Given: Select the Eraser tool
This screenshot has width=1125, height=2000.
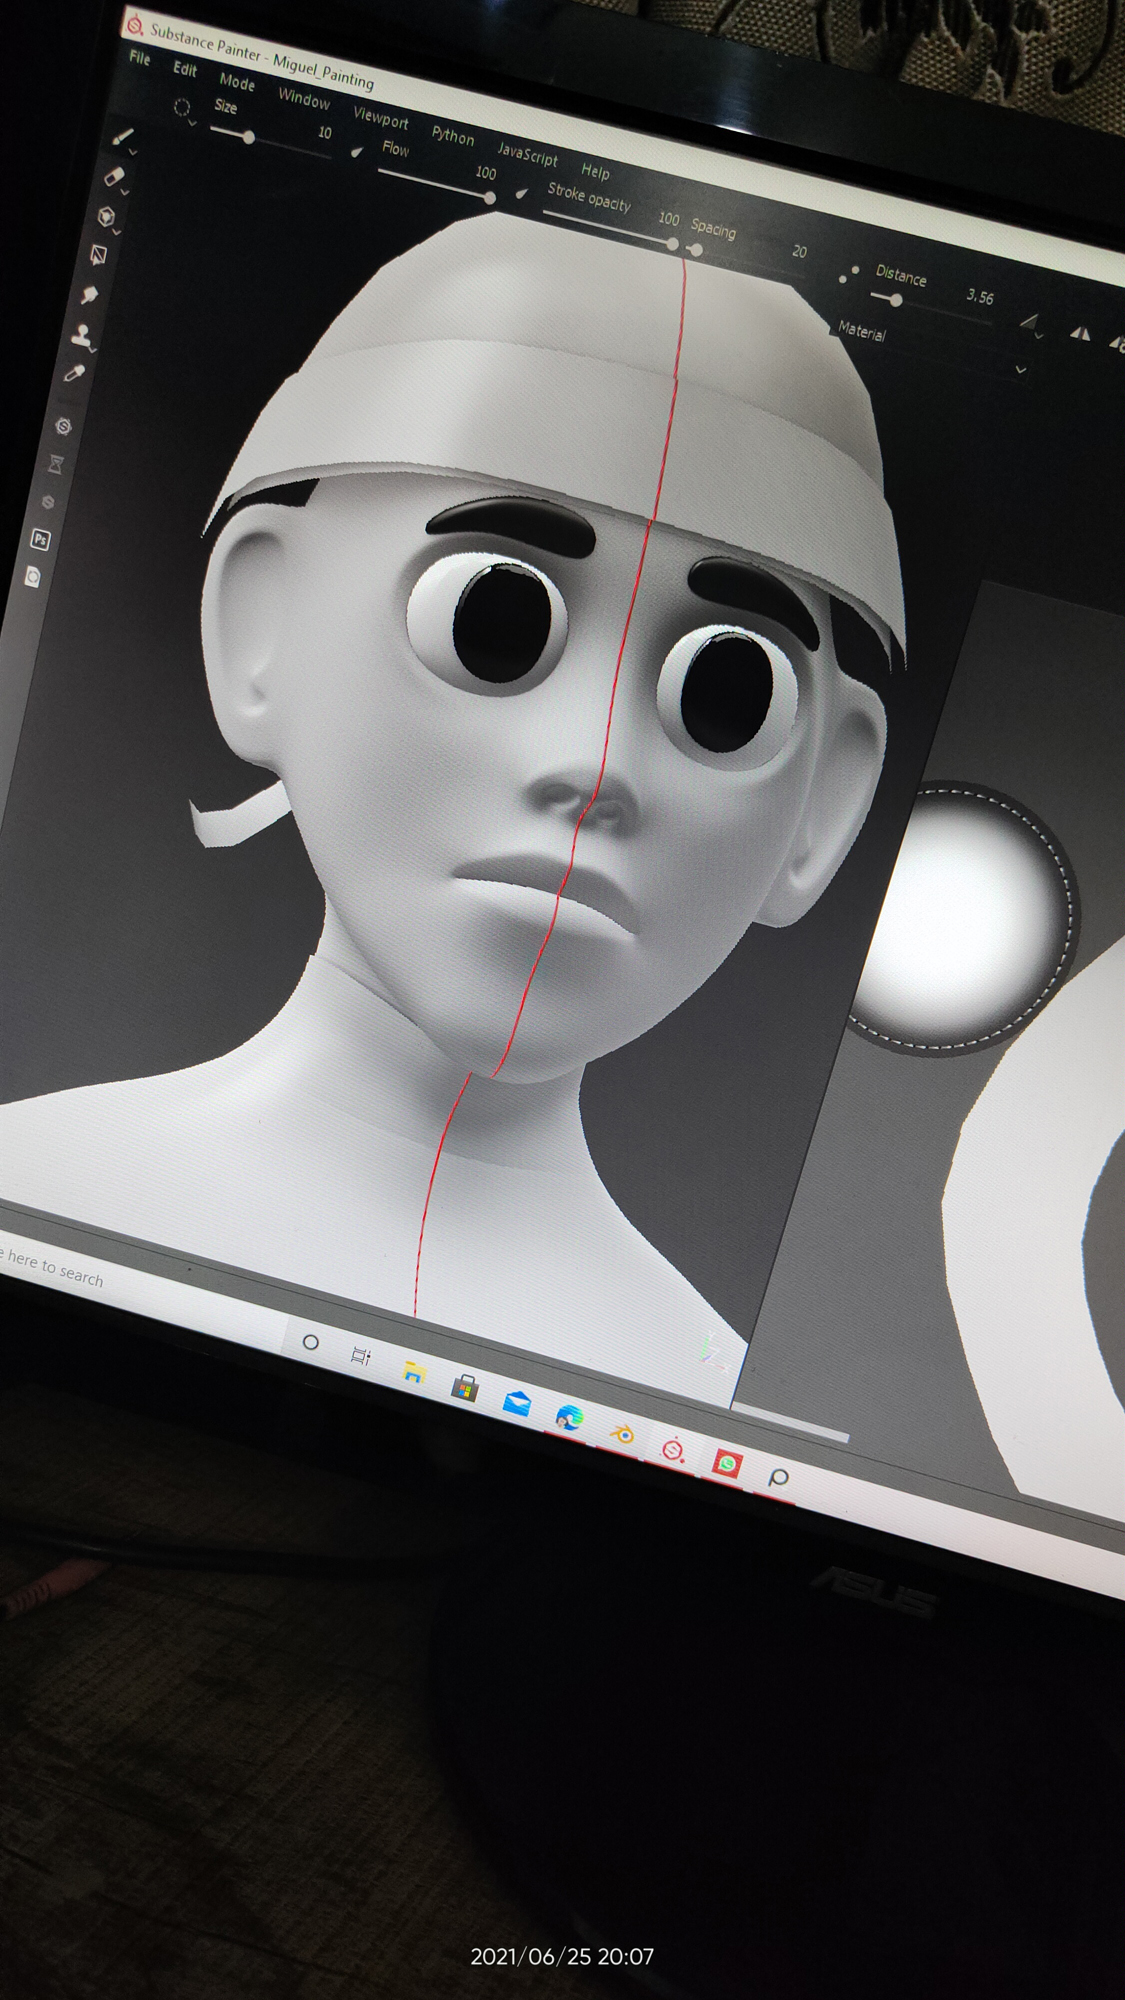Looking at the screenshot, I should point(114,176).
